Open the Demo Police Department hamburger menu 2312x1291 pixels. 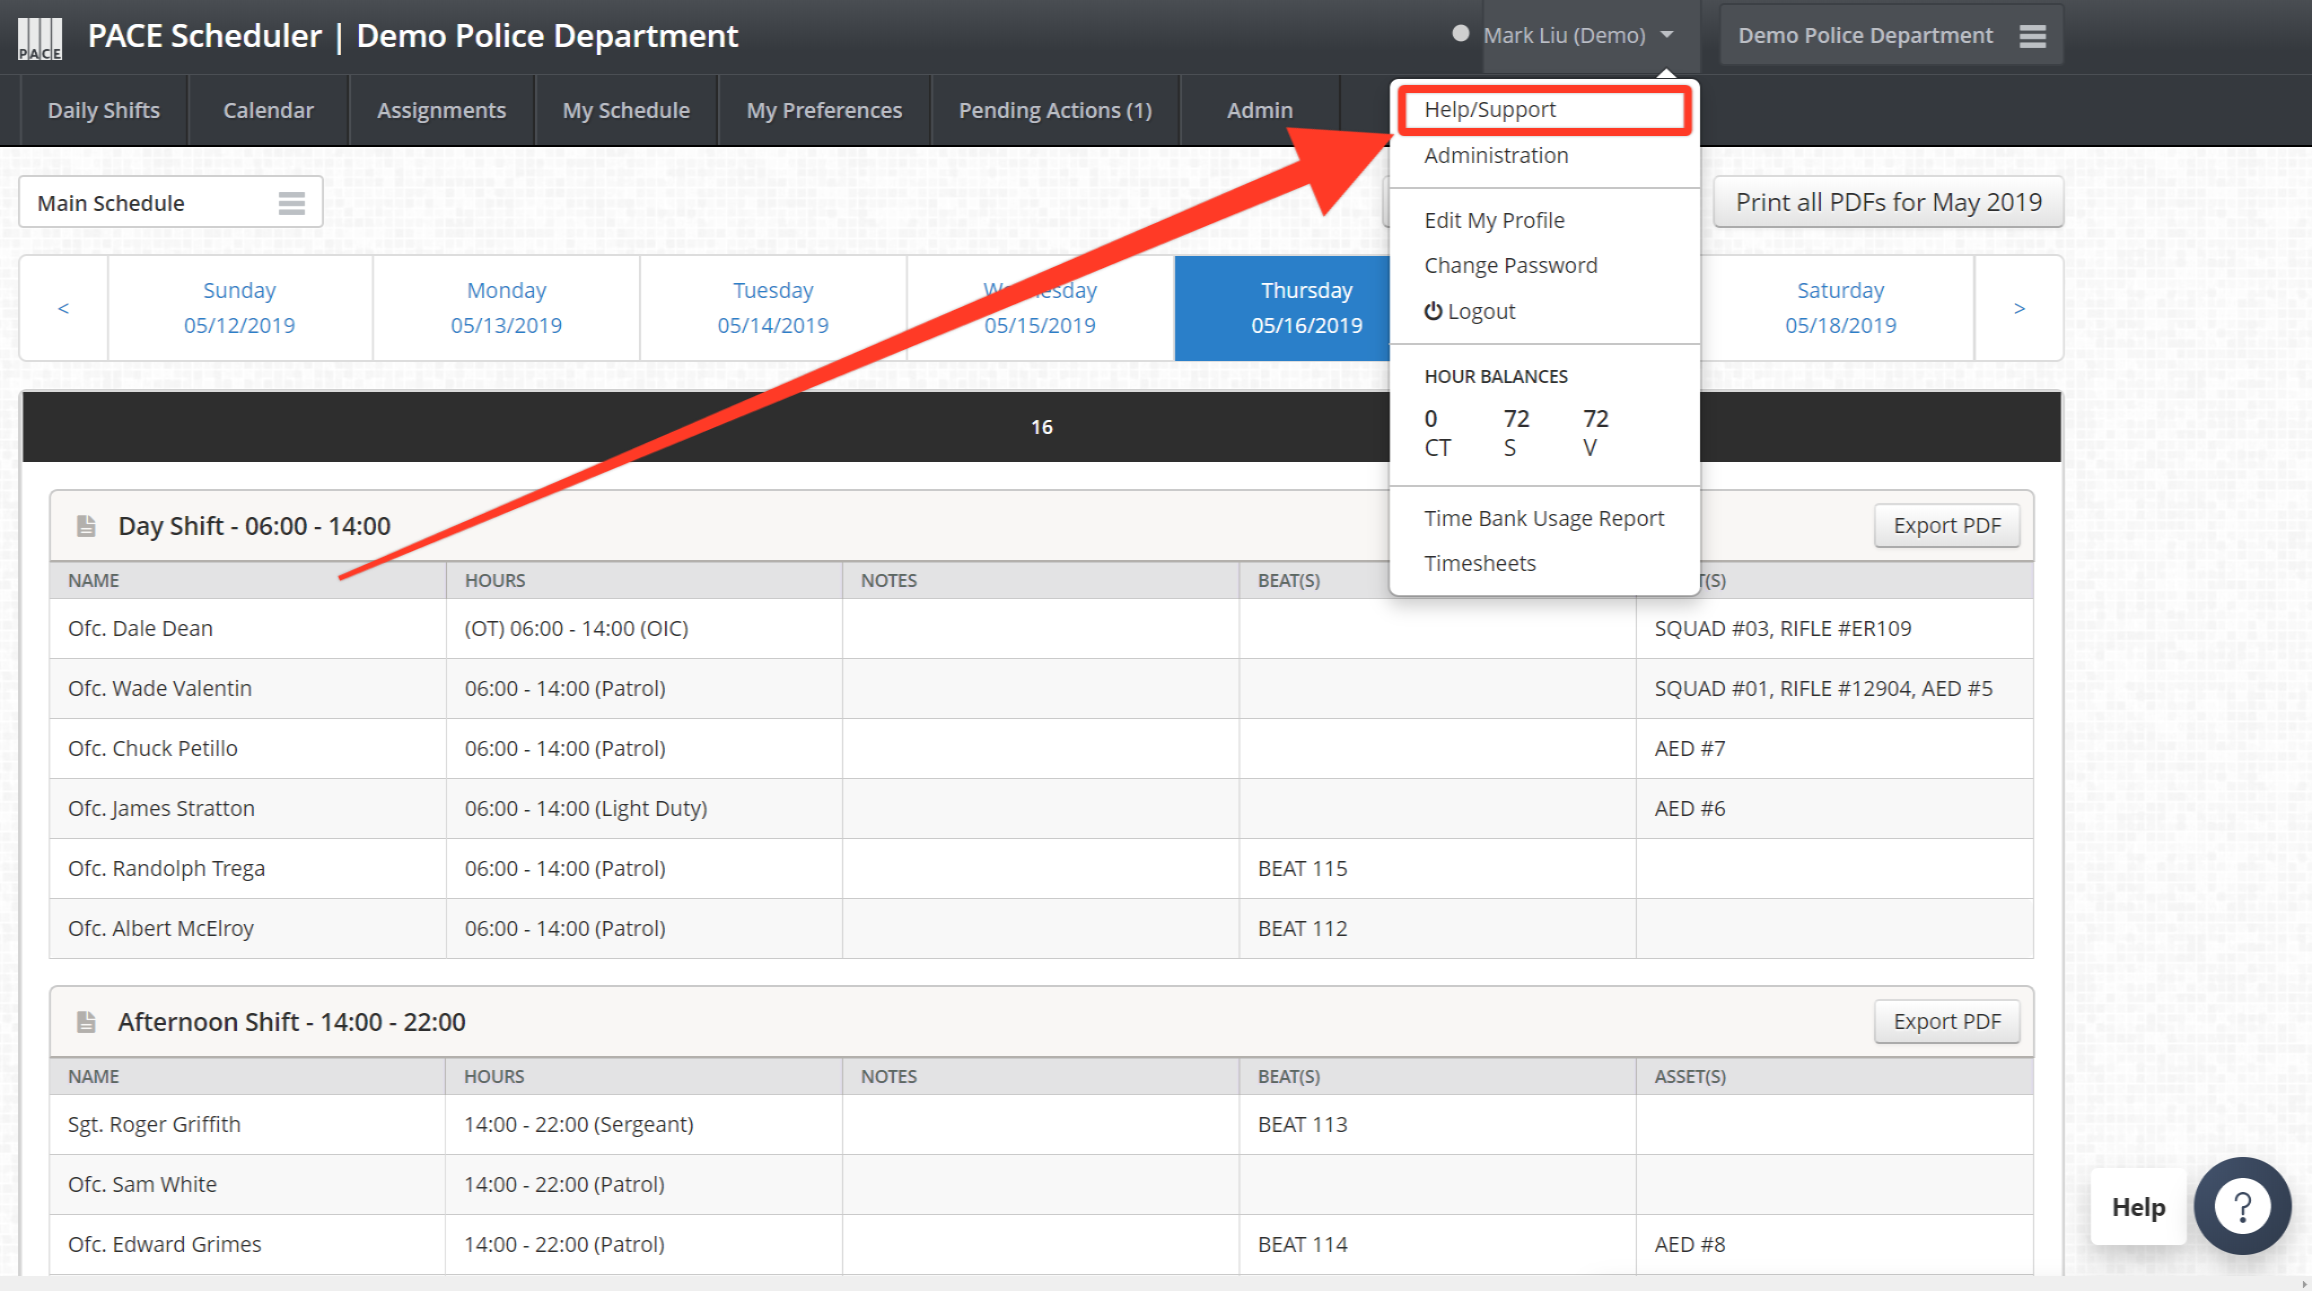(x=2032, y=36)
